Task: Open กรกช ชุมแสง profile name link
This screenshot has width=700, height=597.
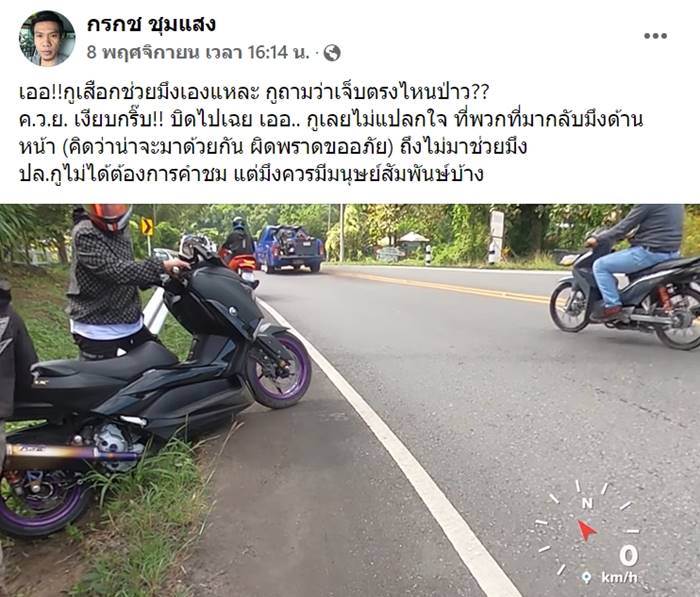Action: coord(151,24)
